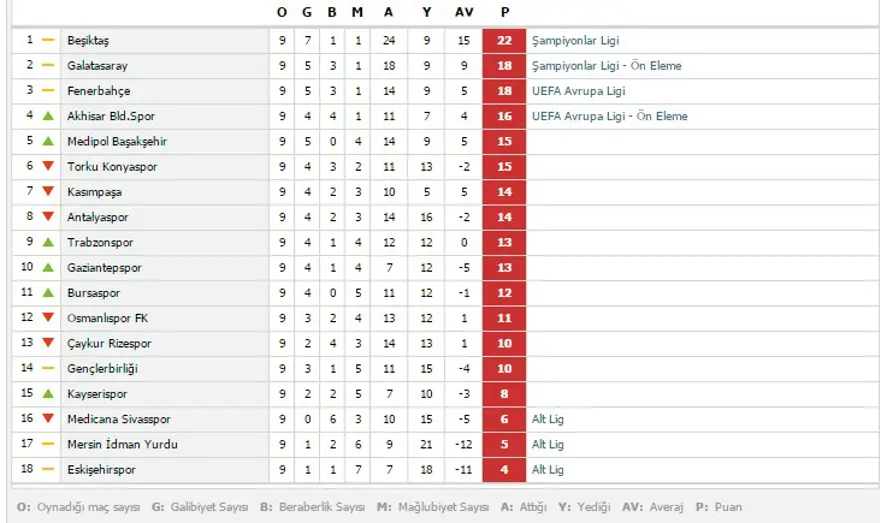Click green up arrow beside Trabzonspor
This screenshot has height=523, width=880.
click(x=47, y=242)
